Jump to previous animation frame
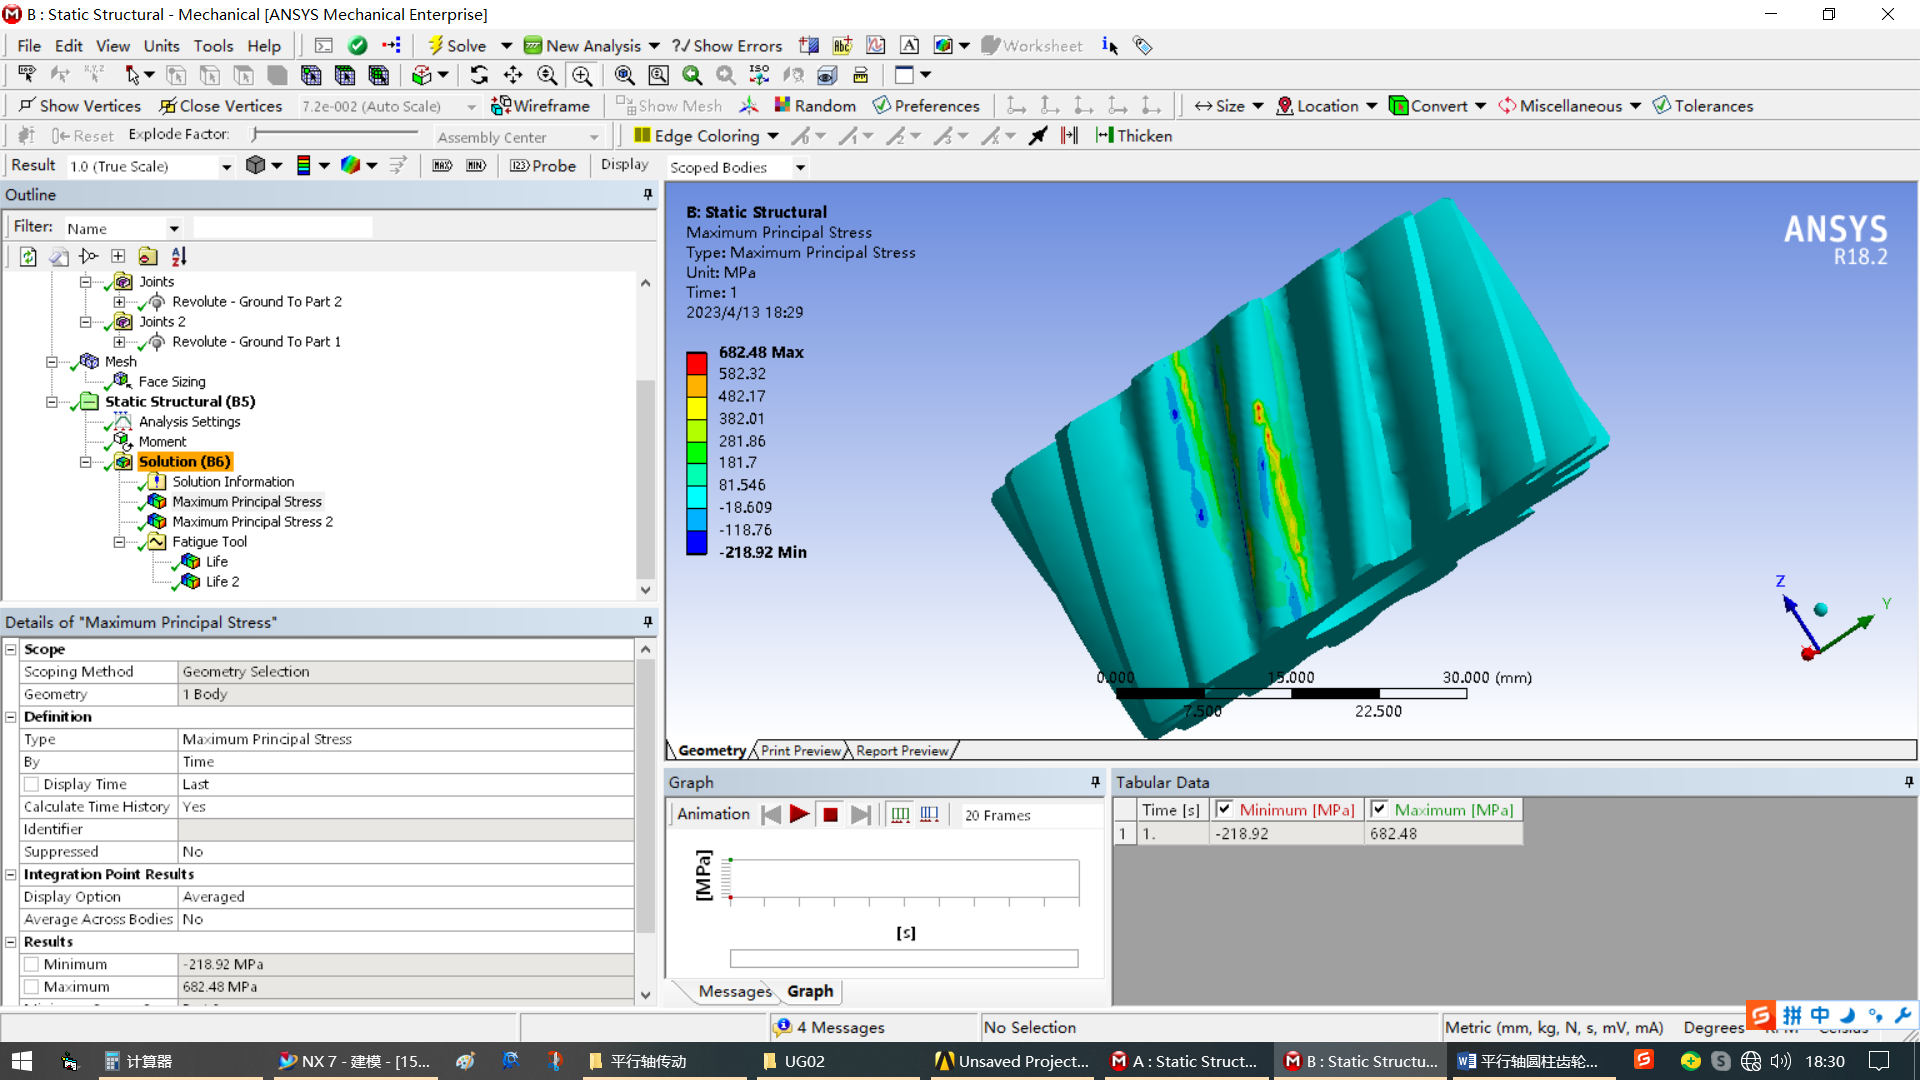1920x1080 pixels. [x=771, y=815]
